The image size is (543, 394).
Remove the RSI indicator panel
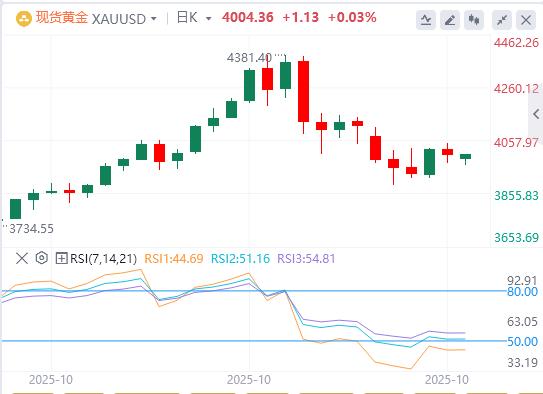pos(22,258)
